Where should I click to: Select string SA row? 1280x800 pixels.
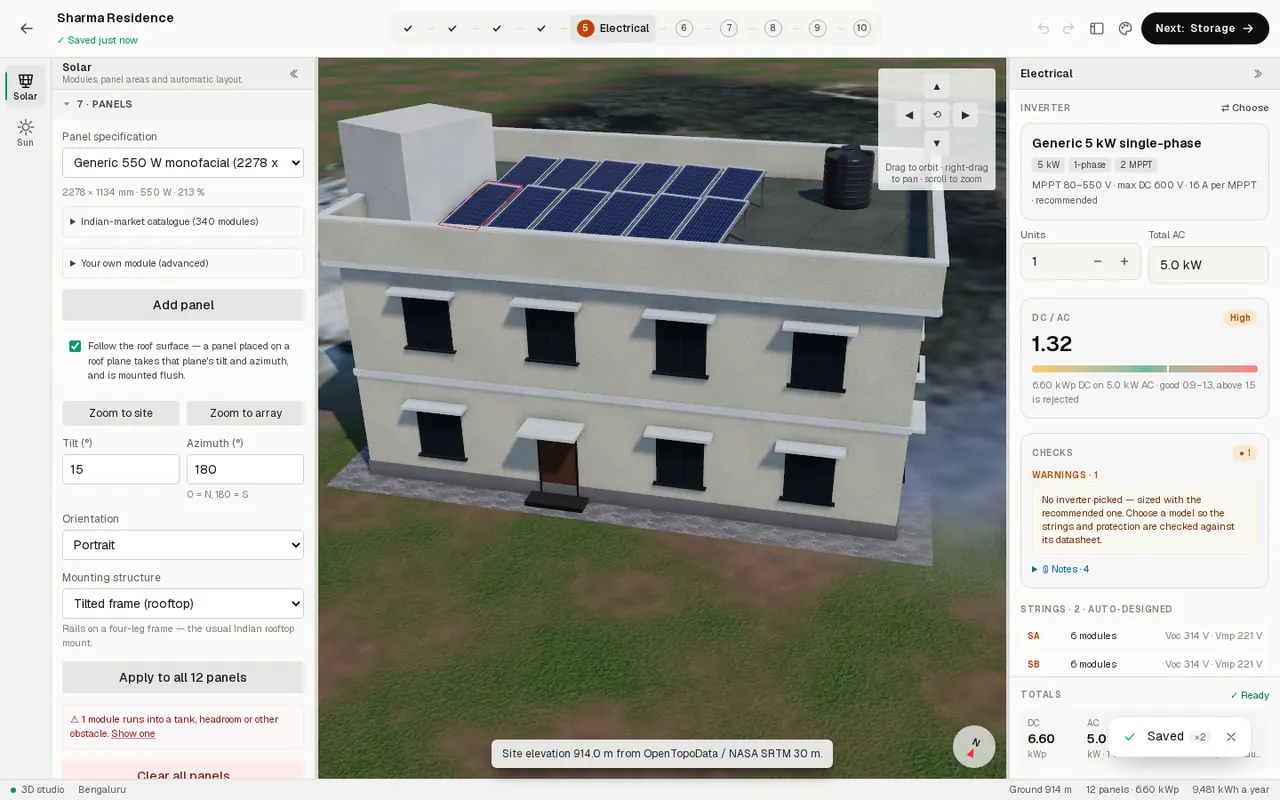point(1144,636)
